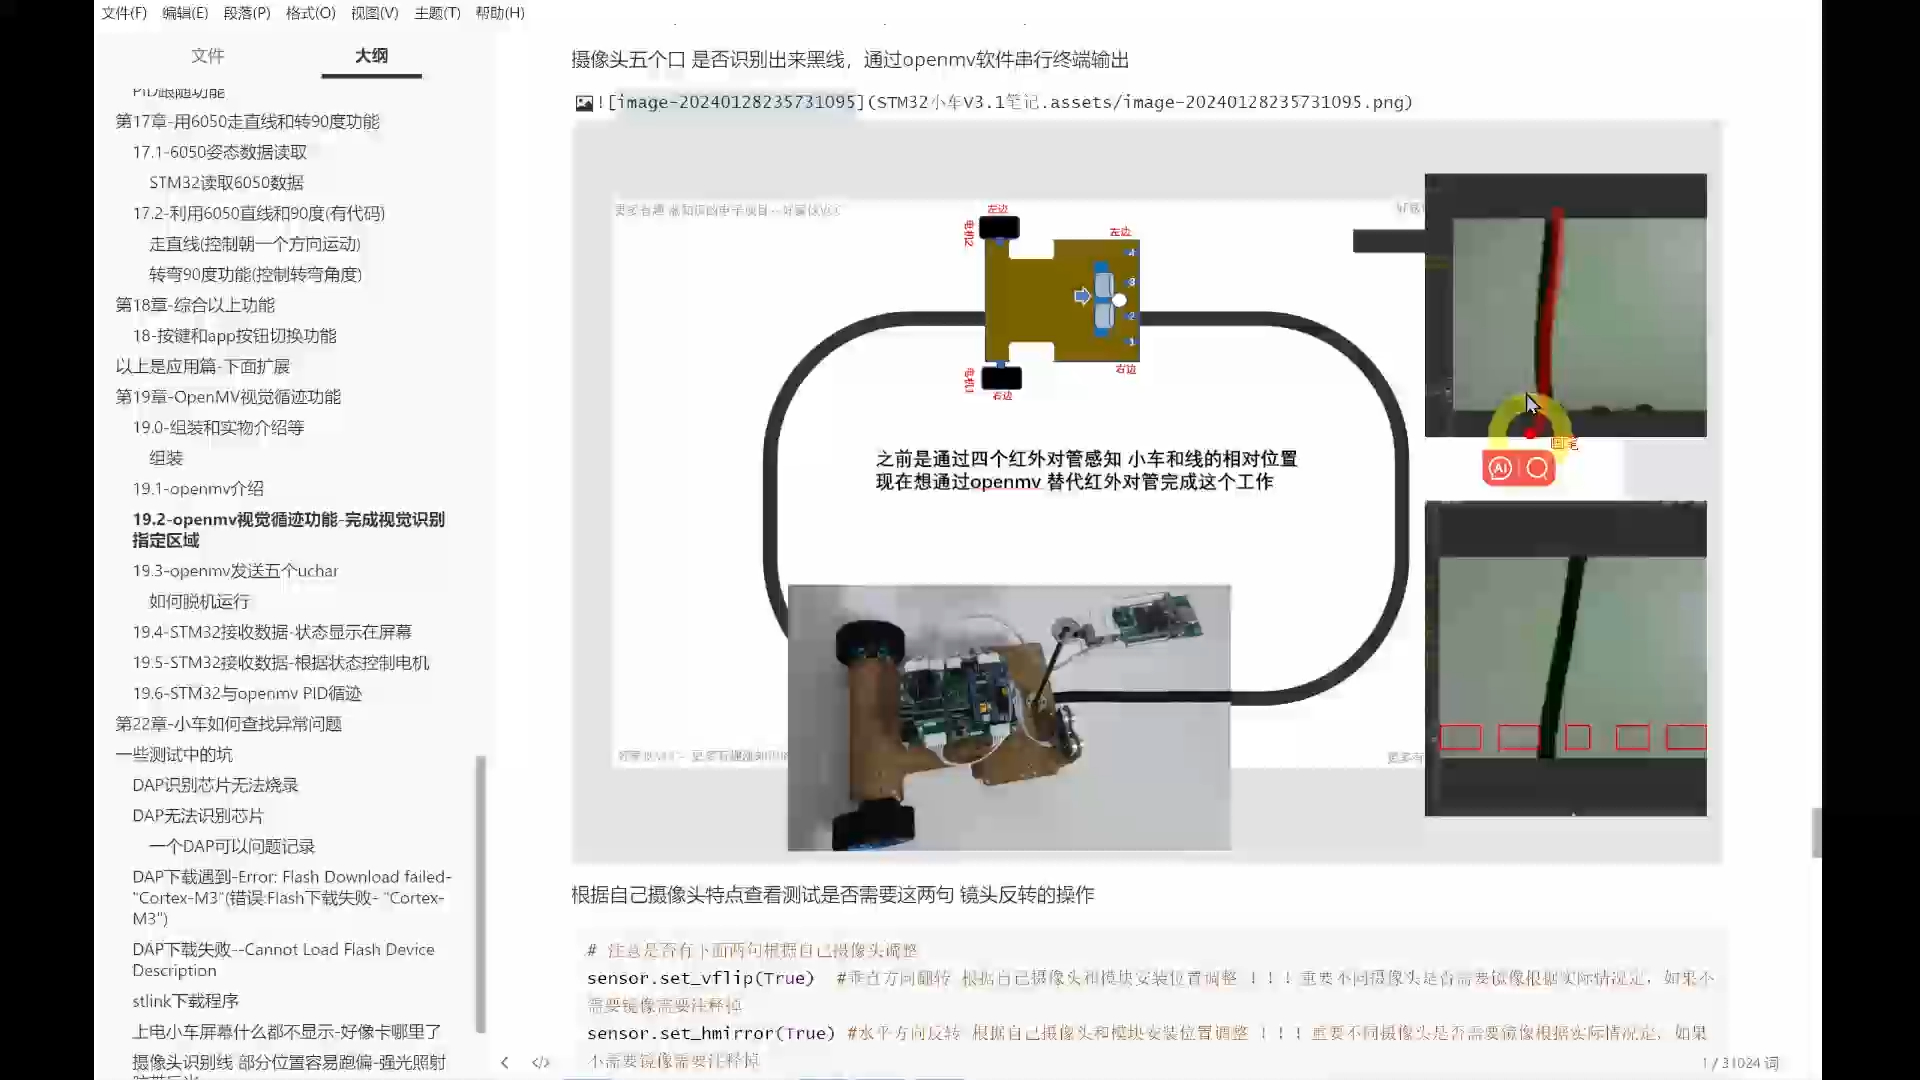Go to 19.1-openmv介绍 section
Screen dimensions: 1920x1080
pyautogui.click(x=198, y=489)
